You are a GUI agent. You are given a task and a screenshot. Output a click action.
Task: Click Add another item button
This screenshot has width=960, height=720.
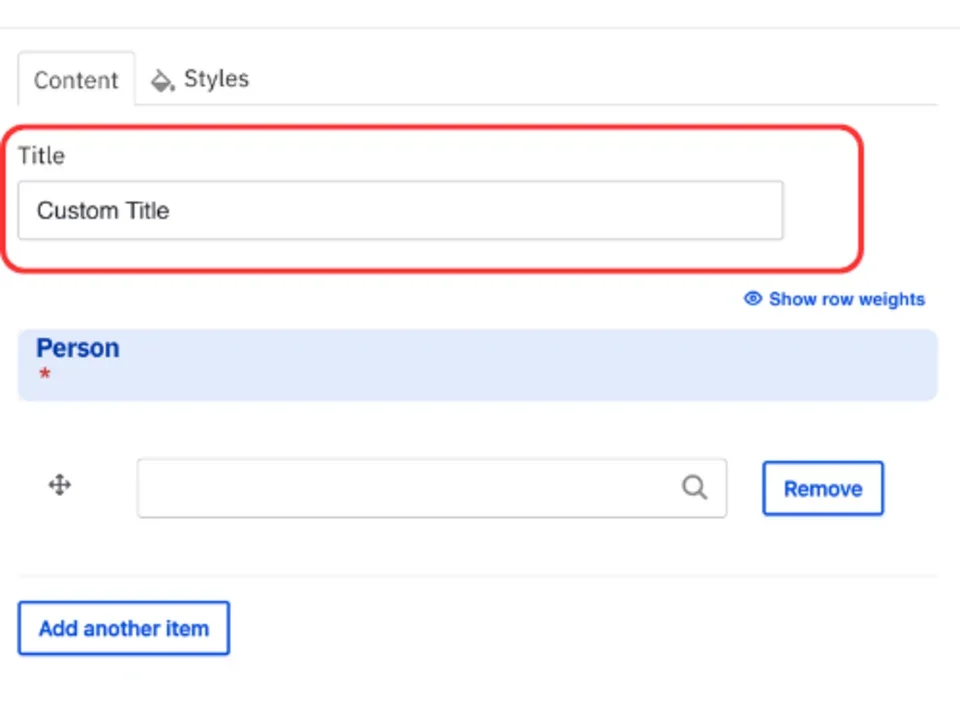pyautogui.click(x=124, y=629)
